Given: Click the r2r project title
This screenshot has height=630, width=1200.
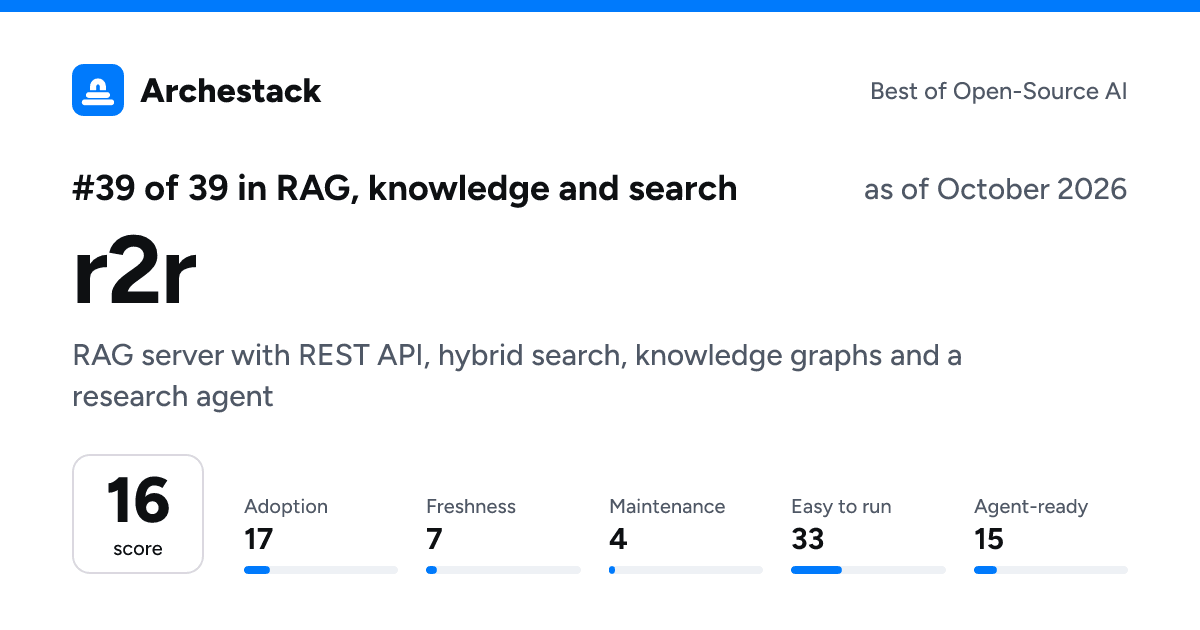Looking at the screenshot, I should click(134, 272).
